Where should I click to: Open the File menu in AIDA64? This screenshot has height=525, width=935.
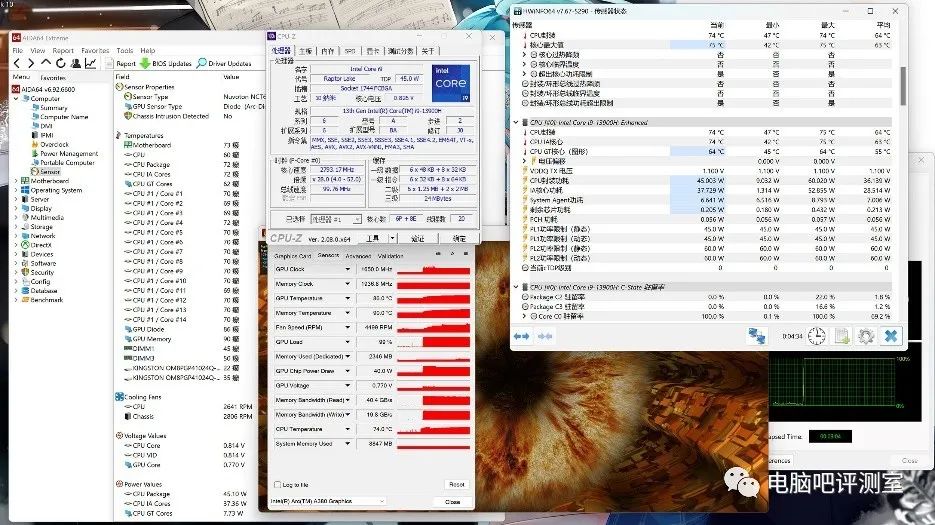[x=18, y=51]
